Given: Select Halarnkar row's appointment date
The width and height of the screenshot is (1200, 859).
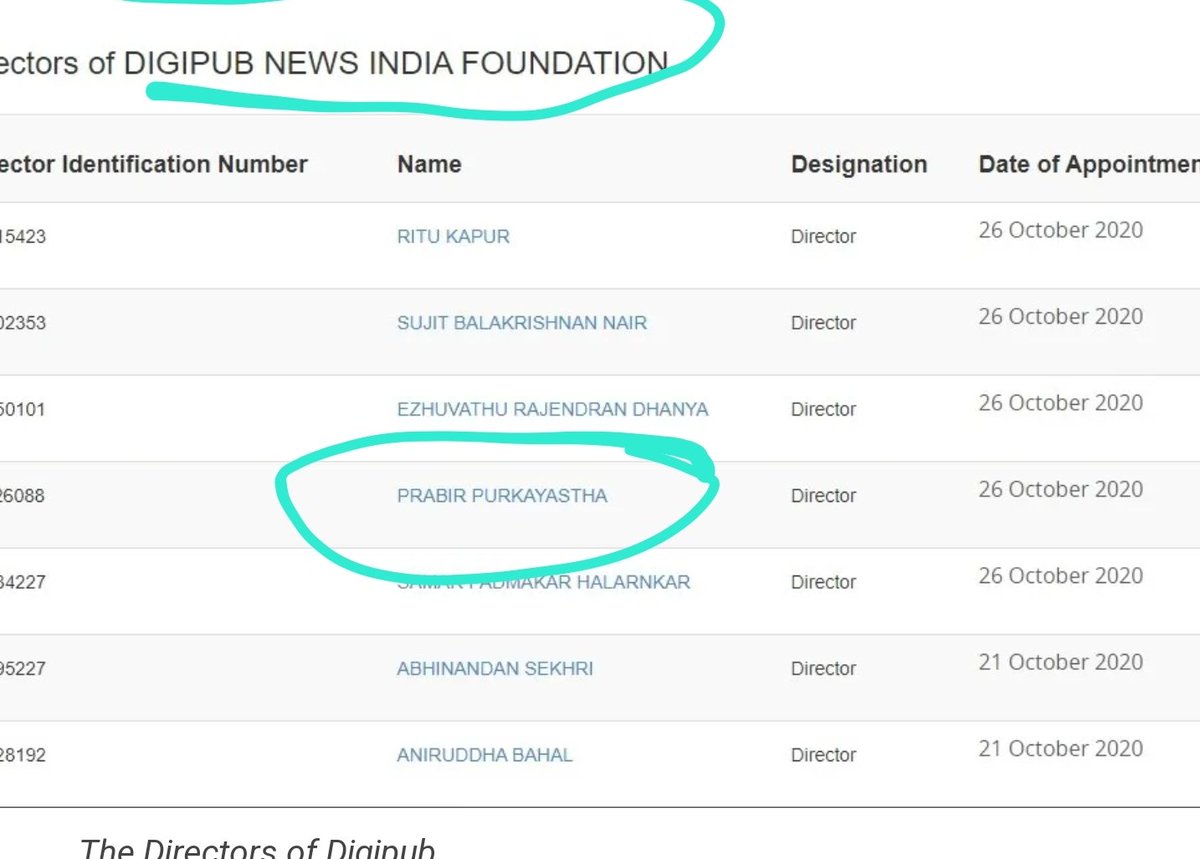Looking at the screenshot, I should [1061, 575].
